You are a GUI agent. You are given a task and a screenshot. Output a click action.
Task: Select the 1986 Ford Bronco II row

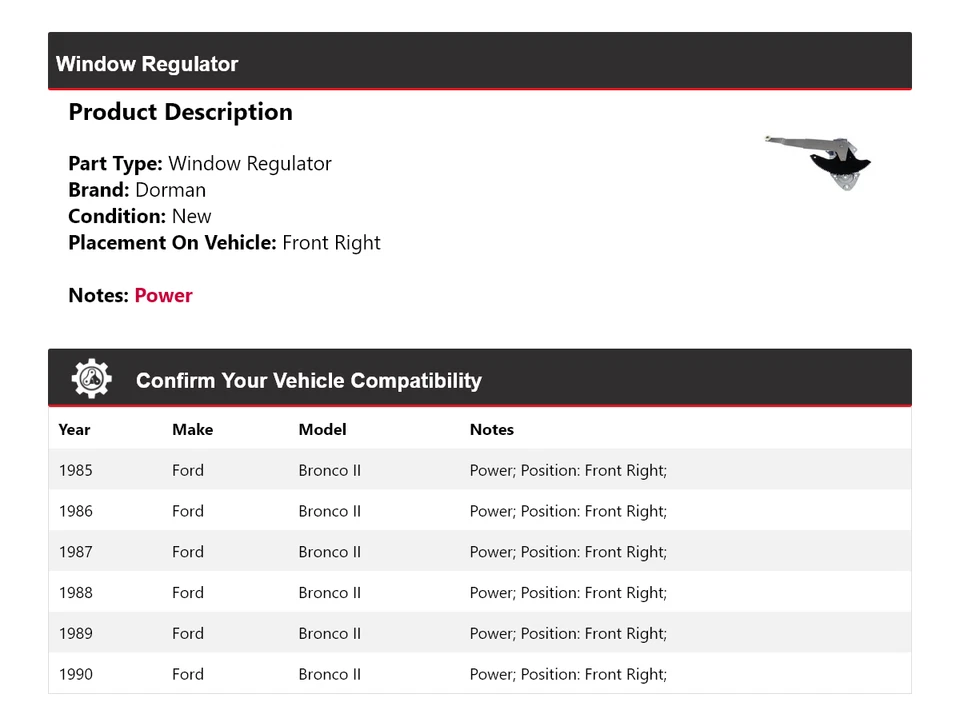480,511
